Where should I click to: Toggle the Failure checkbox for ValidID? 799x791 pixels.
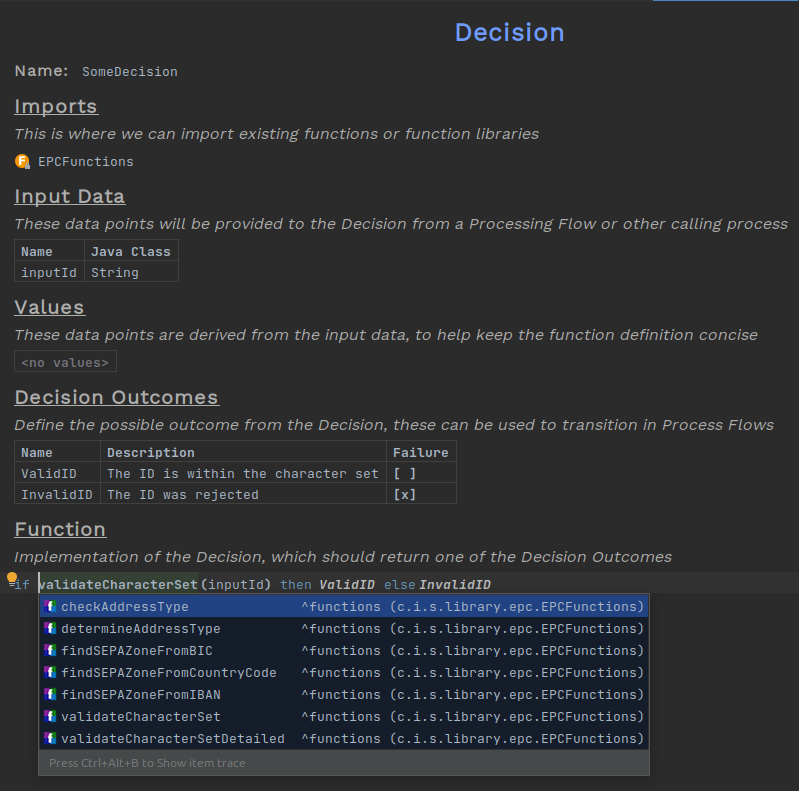[x=405, y=473]
